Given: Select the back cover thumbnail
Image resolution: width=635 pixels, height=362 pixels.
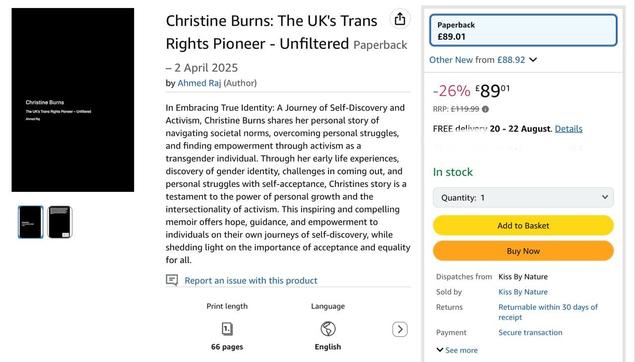Looking at the screenshot, I should pyautogui.click(x=60, y=222).
